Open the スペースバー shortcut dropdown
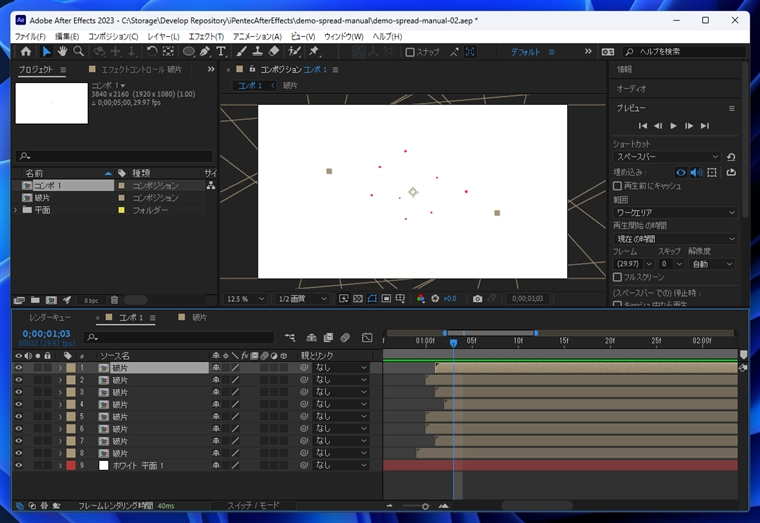The image size is (760, 523). point(667,157)
